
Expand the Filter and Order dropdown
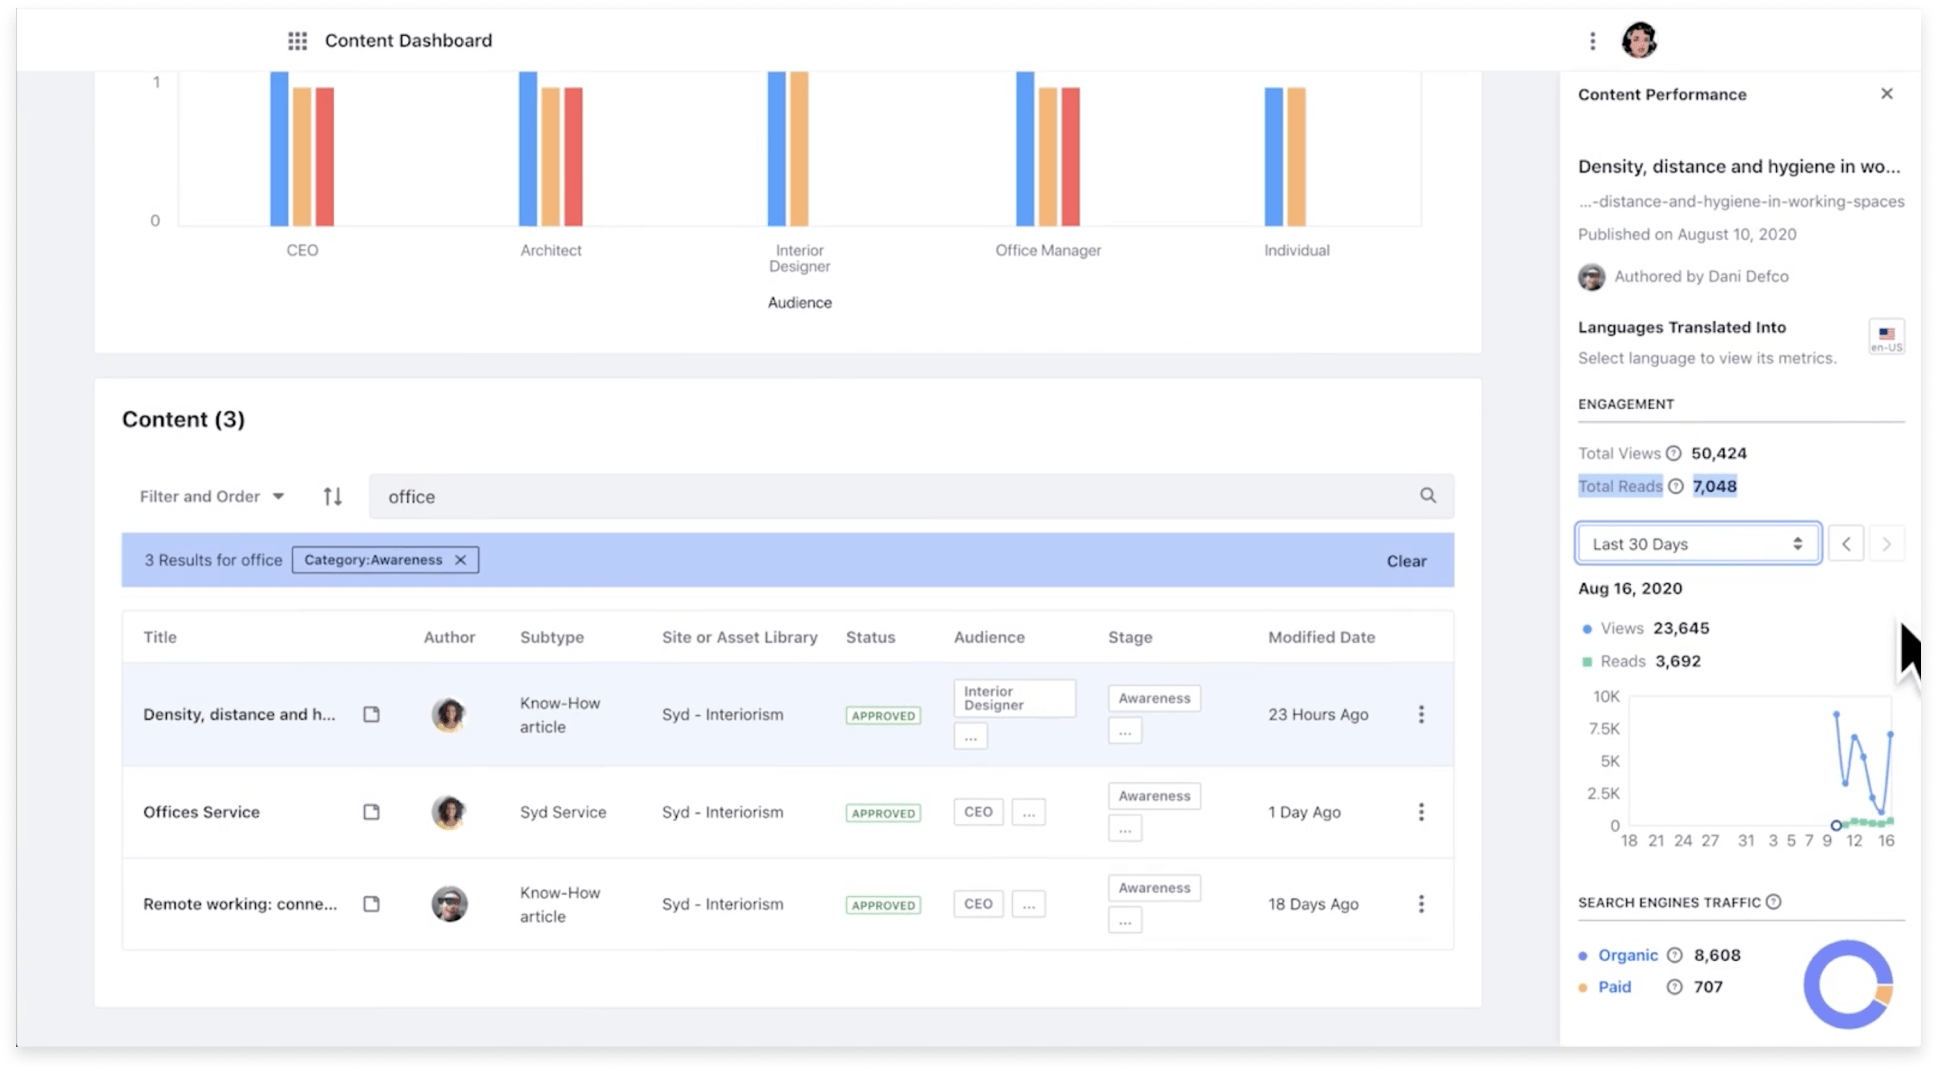pyautogui.click(x=212, y=496)
